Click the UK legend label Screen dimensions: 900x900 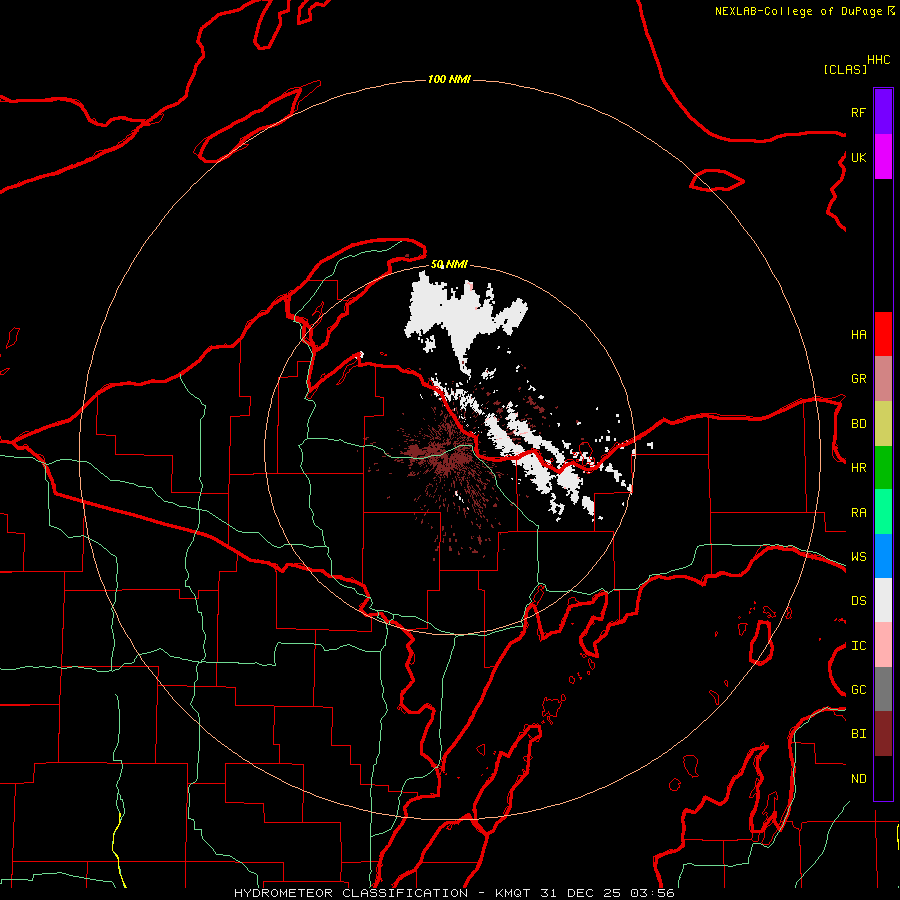click(858, 157)
